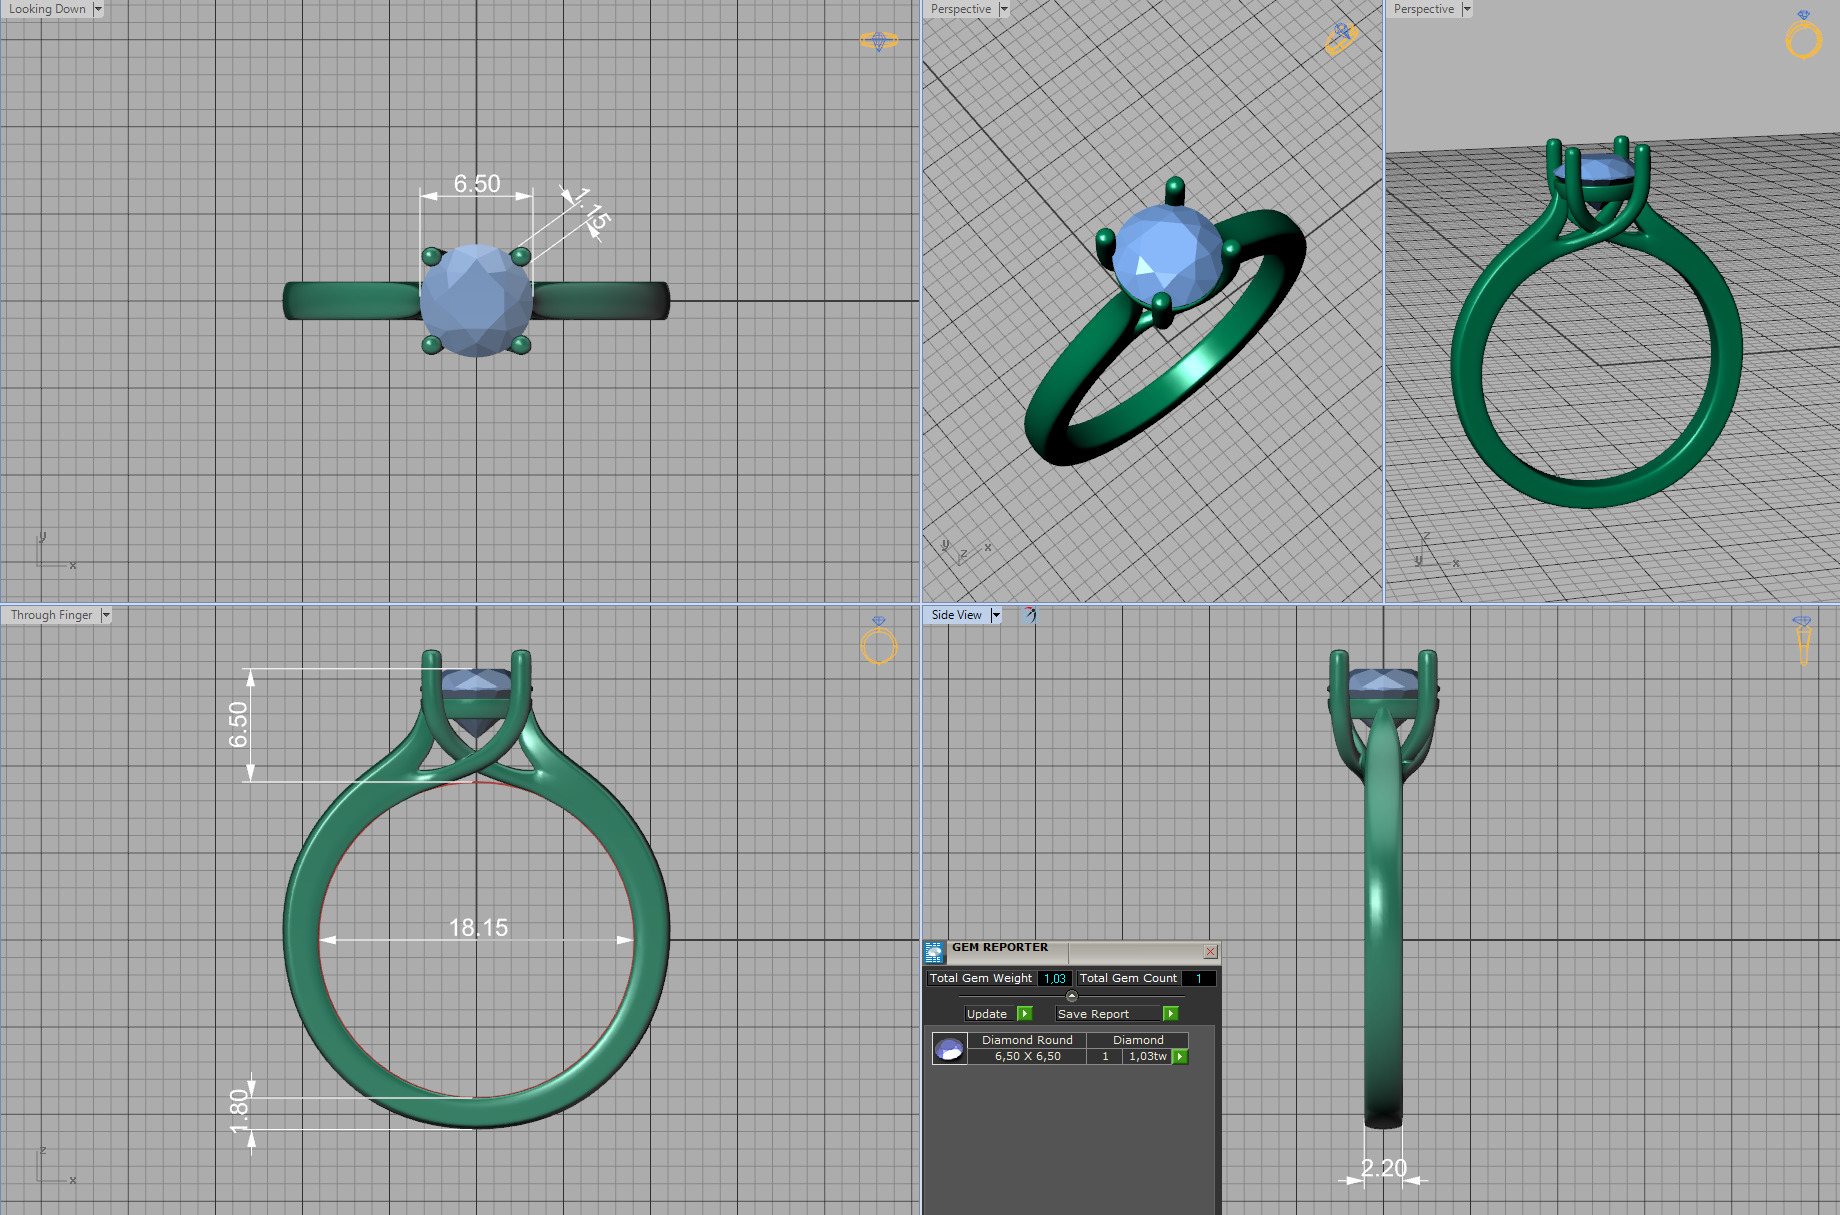Click the Looking Down viewport title
The height and width of the screenshot is (1215, 1840).
pos(47,9)
